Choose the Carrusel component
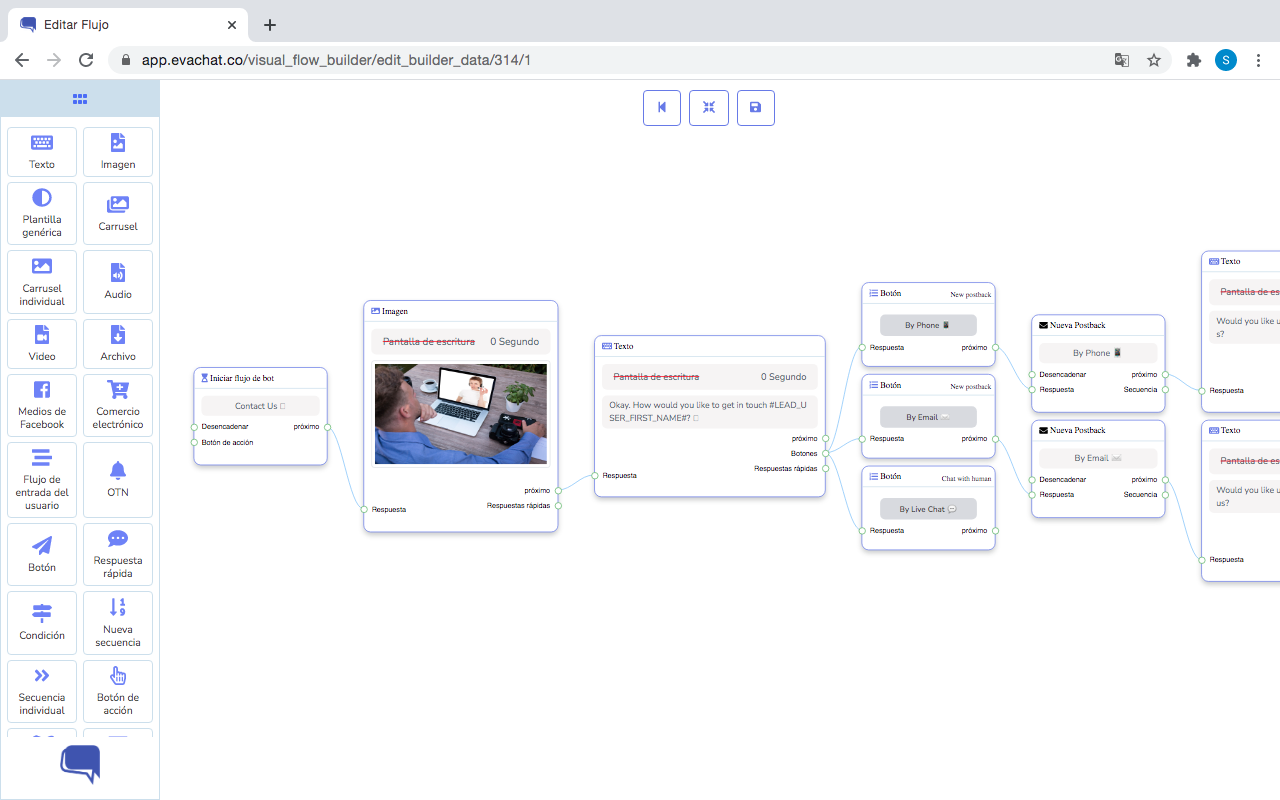This screenshot has height=800, width=1280. coord(118,213)
